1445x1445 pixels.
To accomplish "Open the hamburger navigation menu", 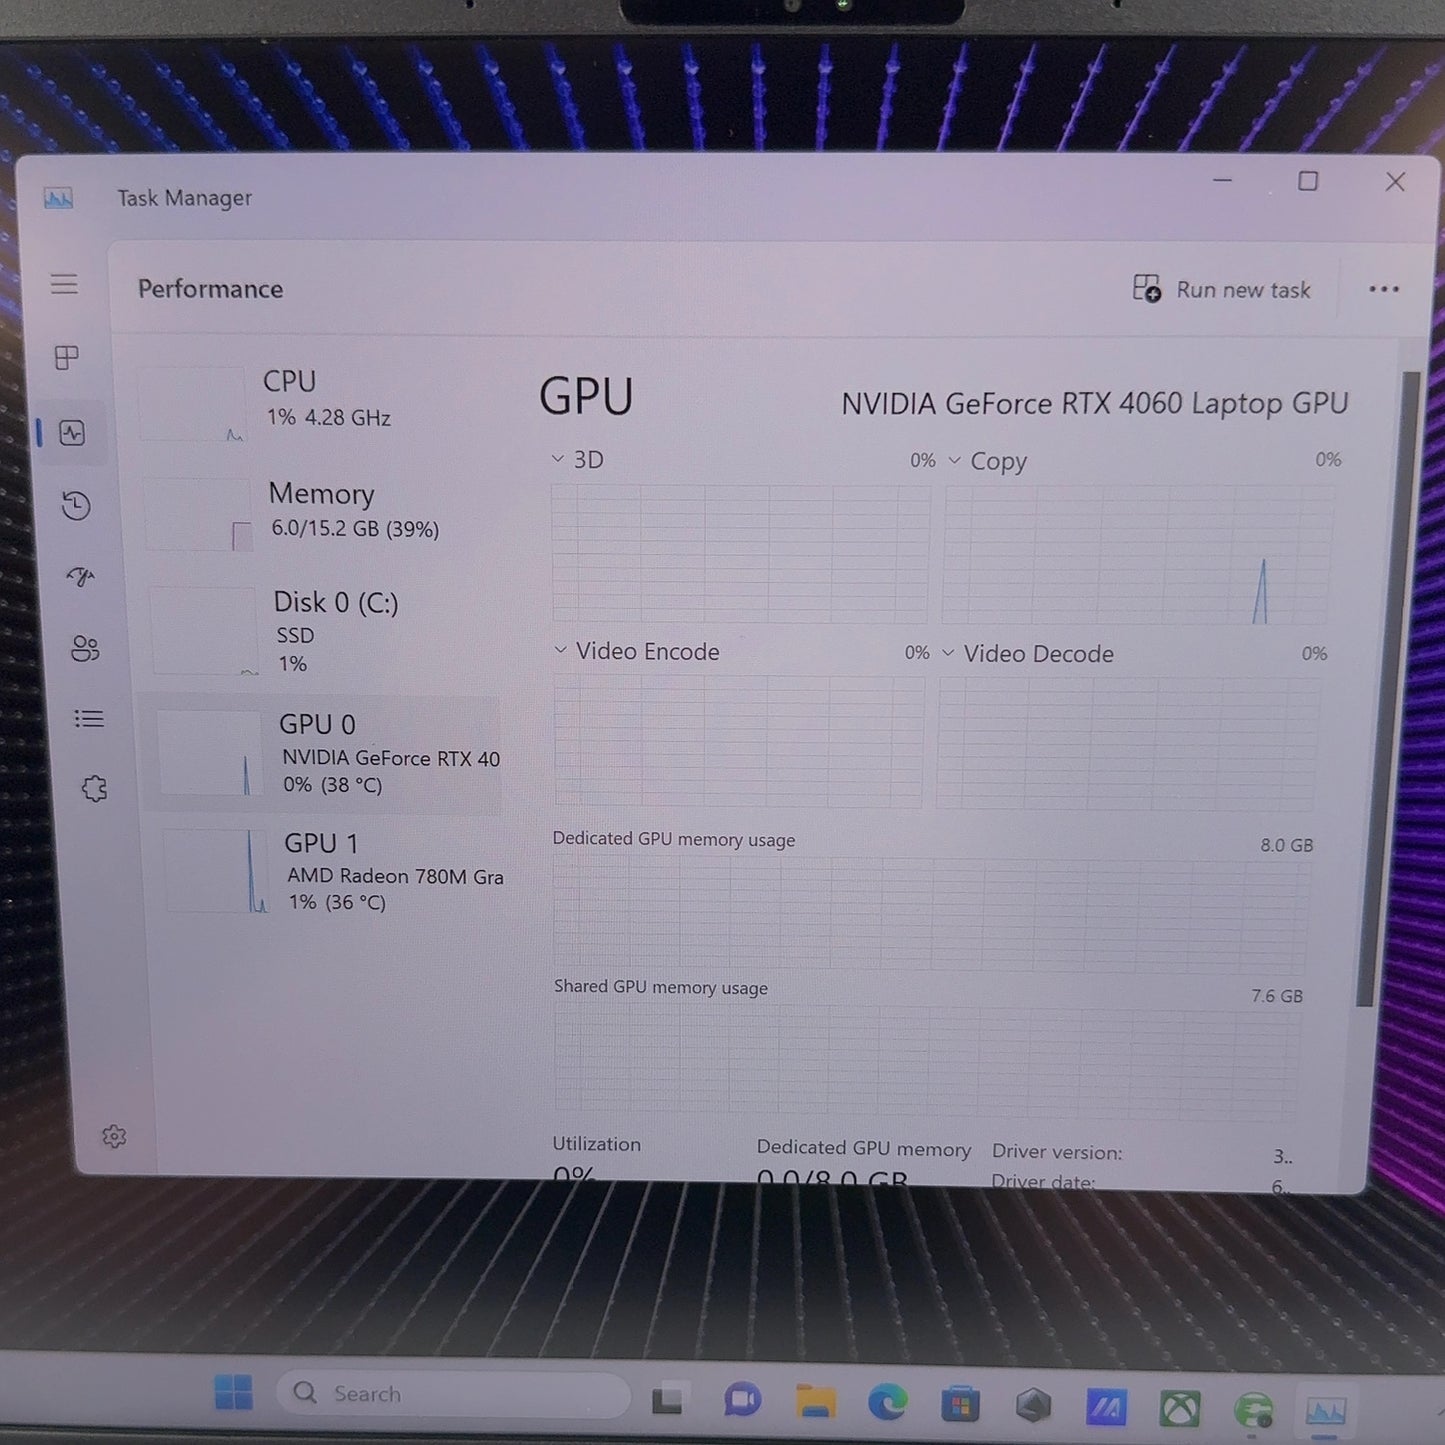I will 64,284.
